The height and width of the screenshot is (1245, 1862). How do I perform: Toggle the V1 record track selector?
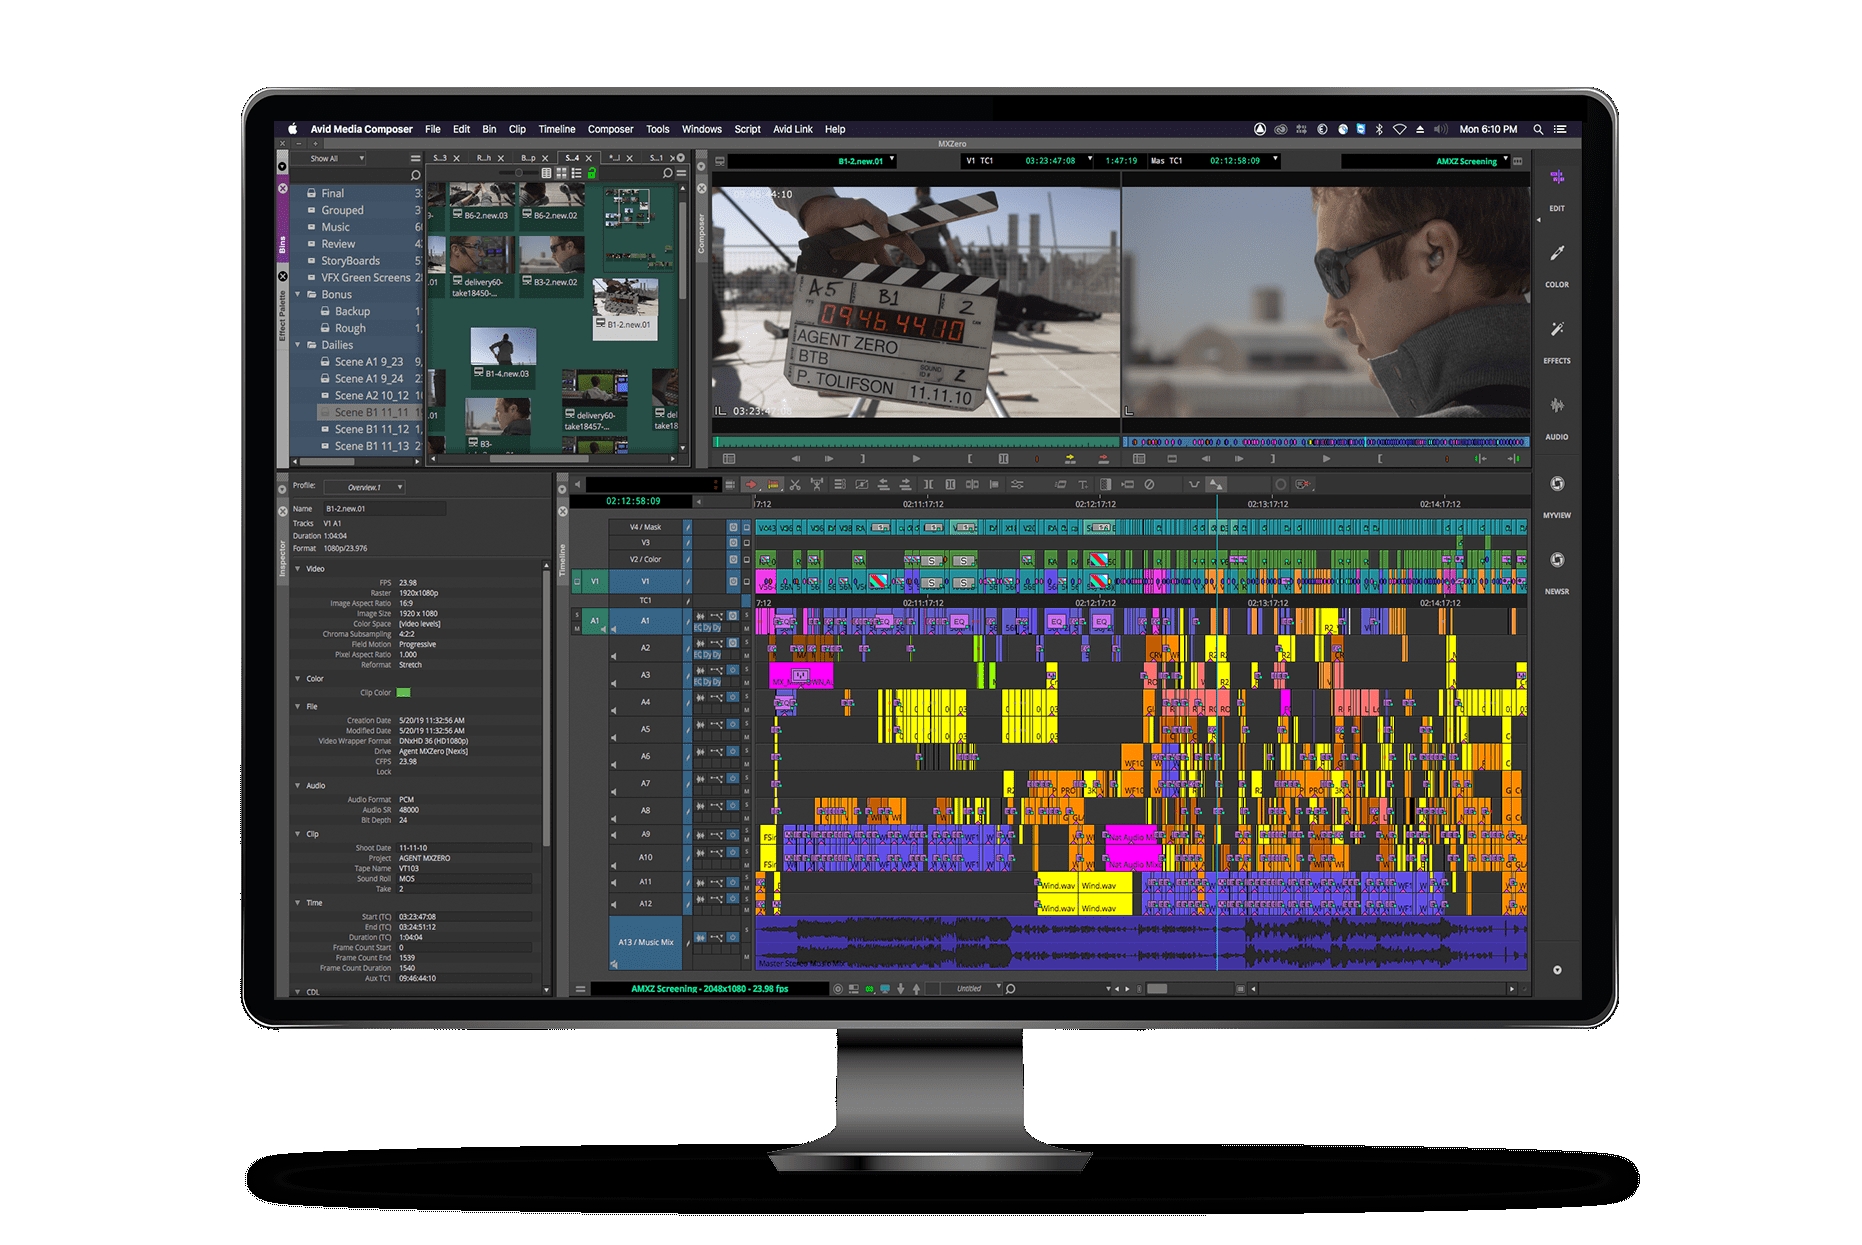645,581
